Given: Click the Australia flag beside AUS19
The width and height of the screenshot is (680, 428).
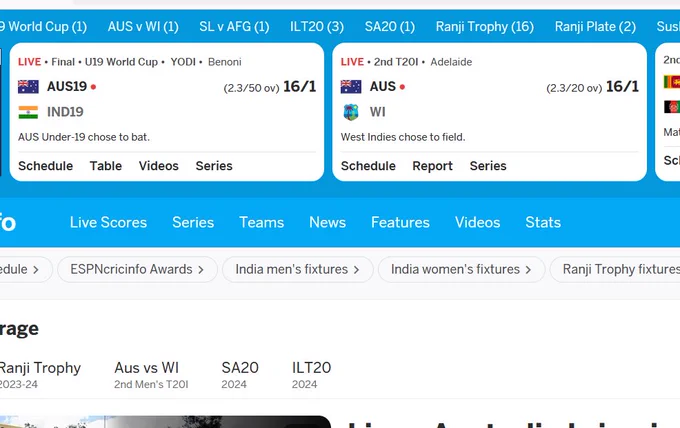Looking at the screenshot, I should [x=28, y=87].
